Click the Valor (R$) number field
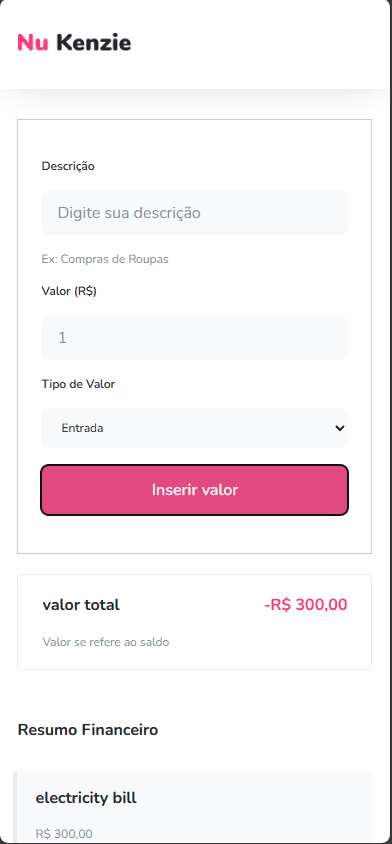The width and height of the screenshot is (392, 844). click(x=194, y=337)
